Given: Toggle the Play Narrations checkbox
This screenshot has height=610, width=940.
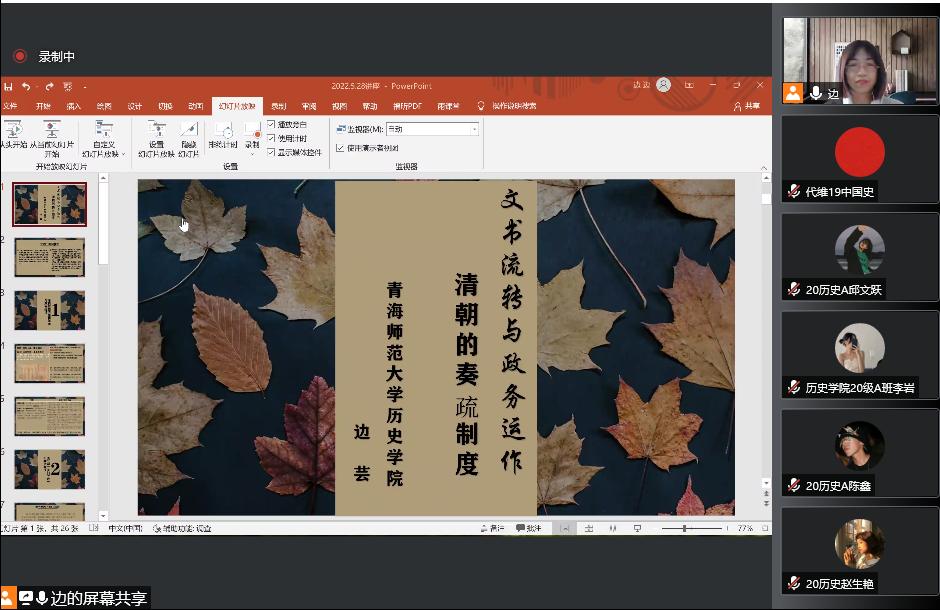Looking at the screenshot, I should point(271,124).
